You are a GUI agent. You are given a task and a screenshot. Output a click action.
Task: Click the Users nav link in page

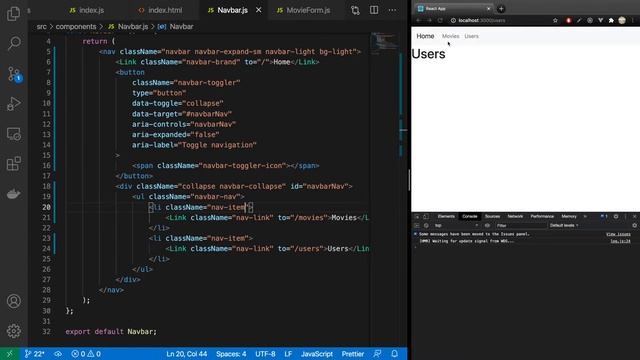point(471,36)
